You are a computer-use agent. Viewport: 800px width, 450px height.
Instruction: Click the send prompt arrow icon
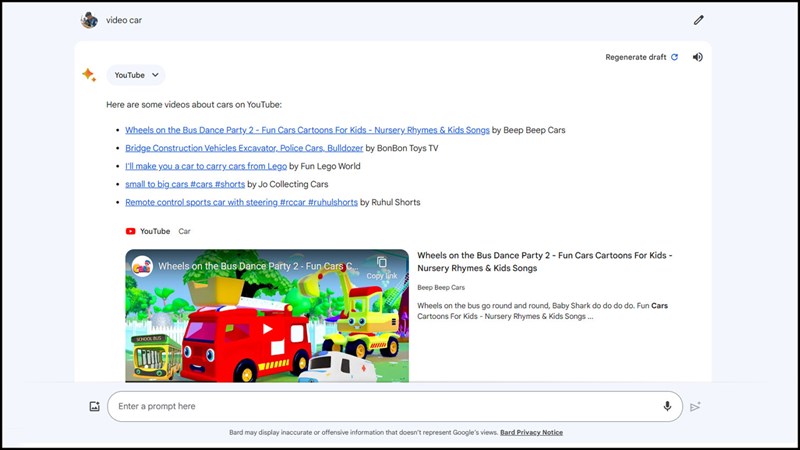coord(695,406)
